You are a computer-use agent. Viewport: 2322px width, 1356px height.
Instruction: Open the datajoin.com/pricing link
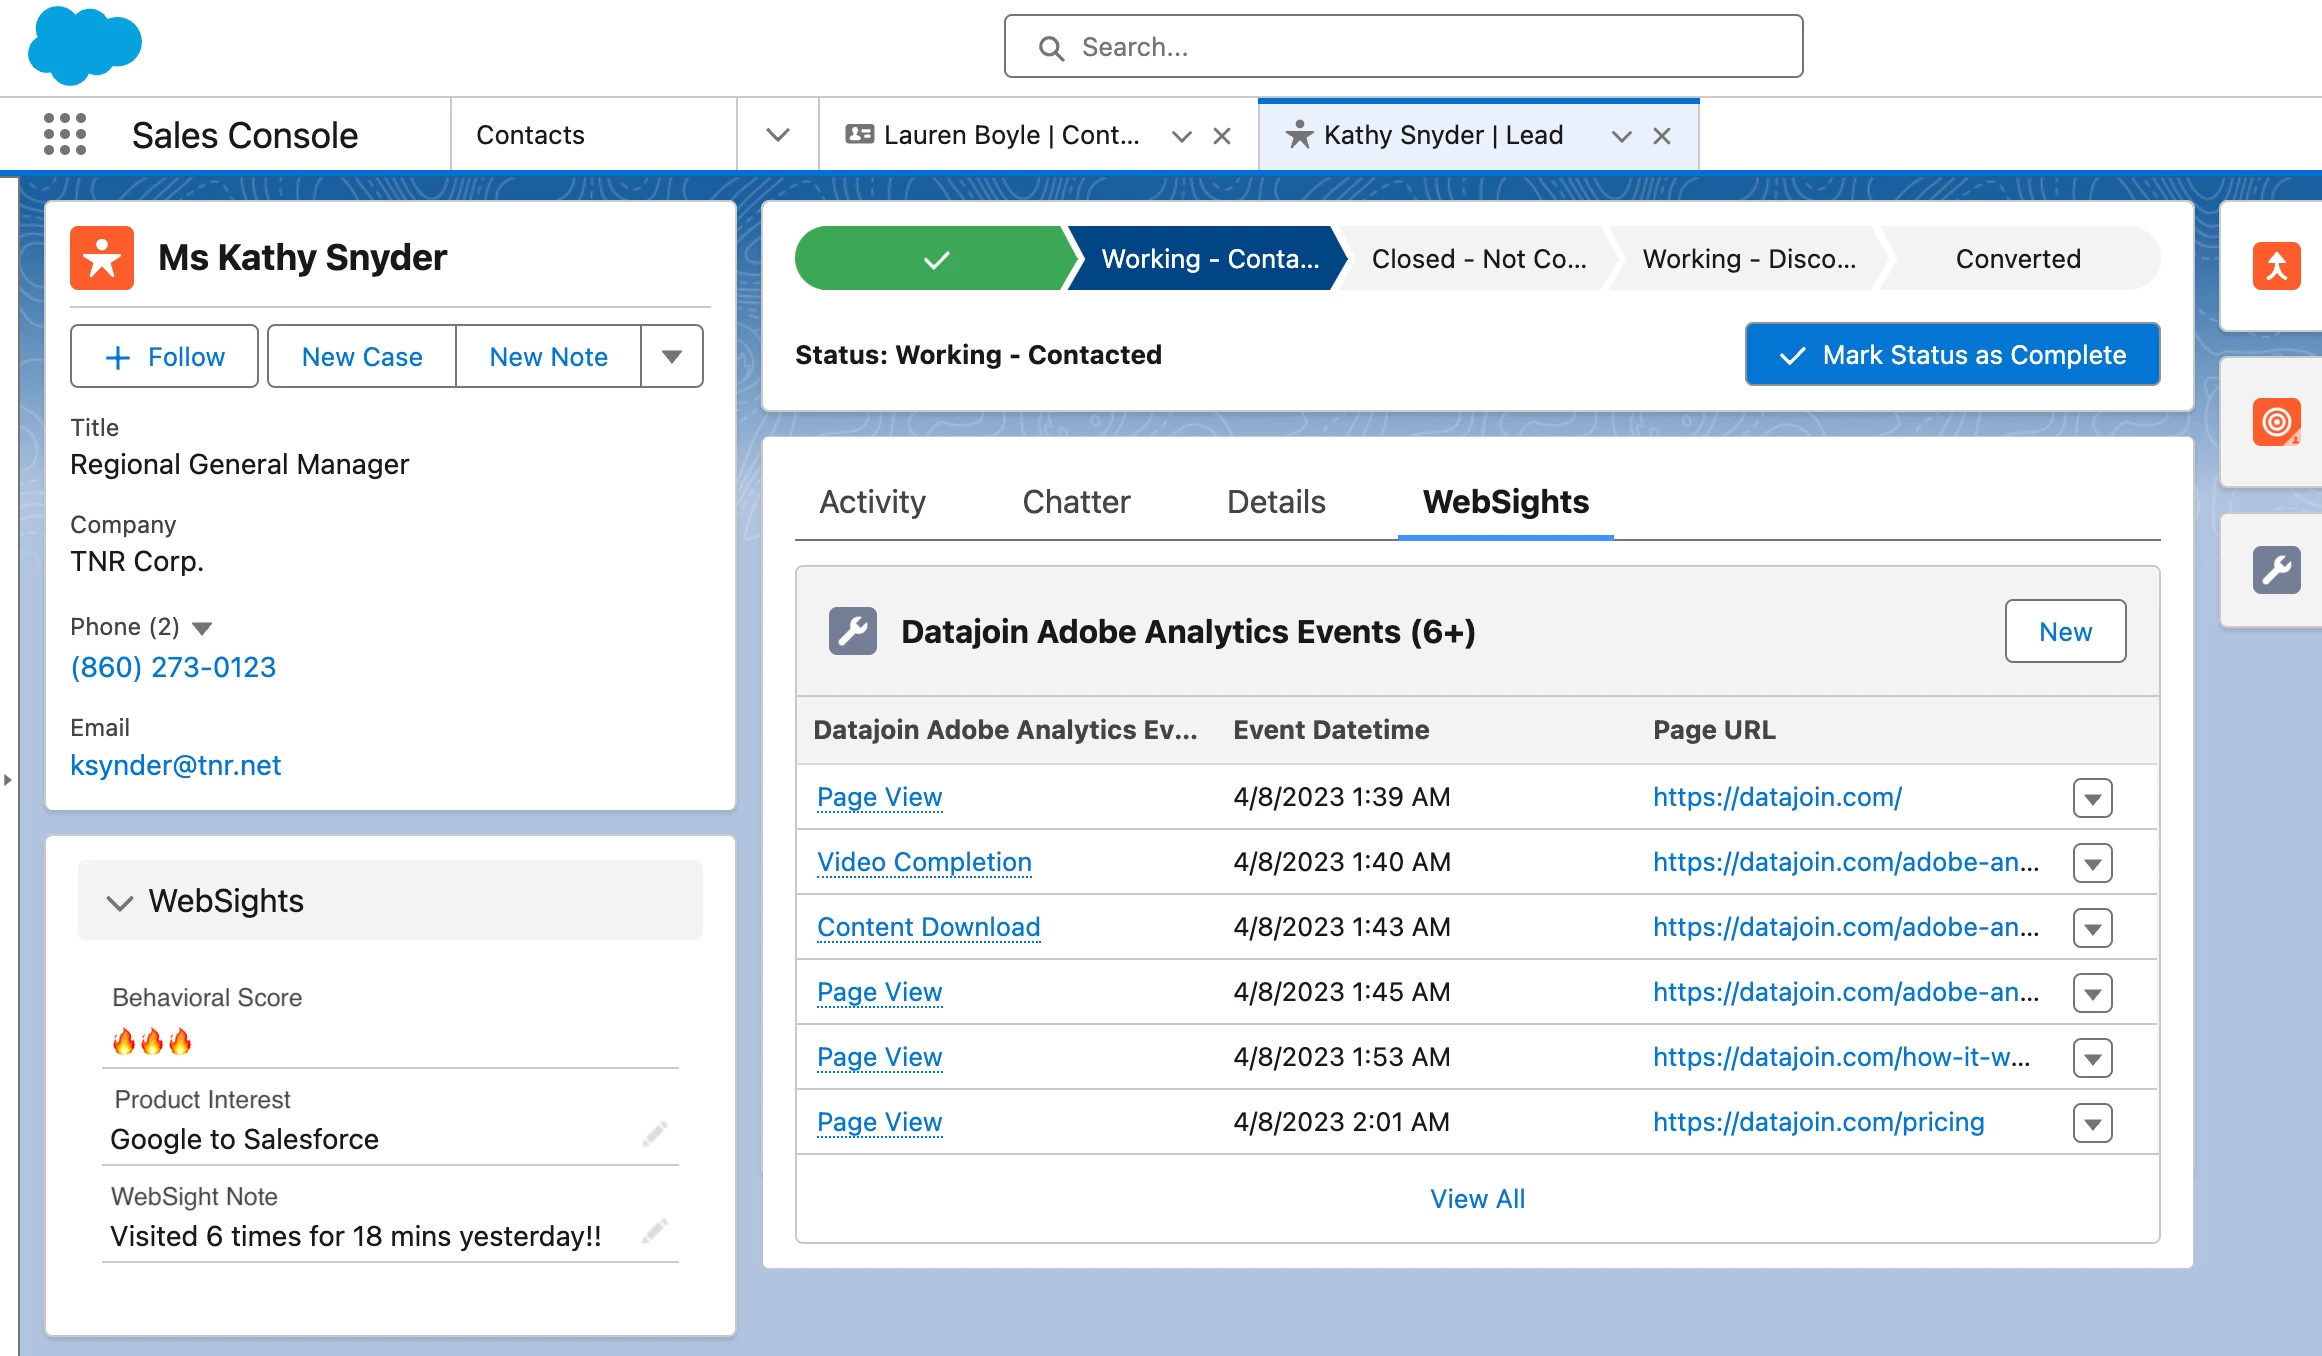point(1818,1122)
